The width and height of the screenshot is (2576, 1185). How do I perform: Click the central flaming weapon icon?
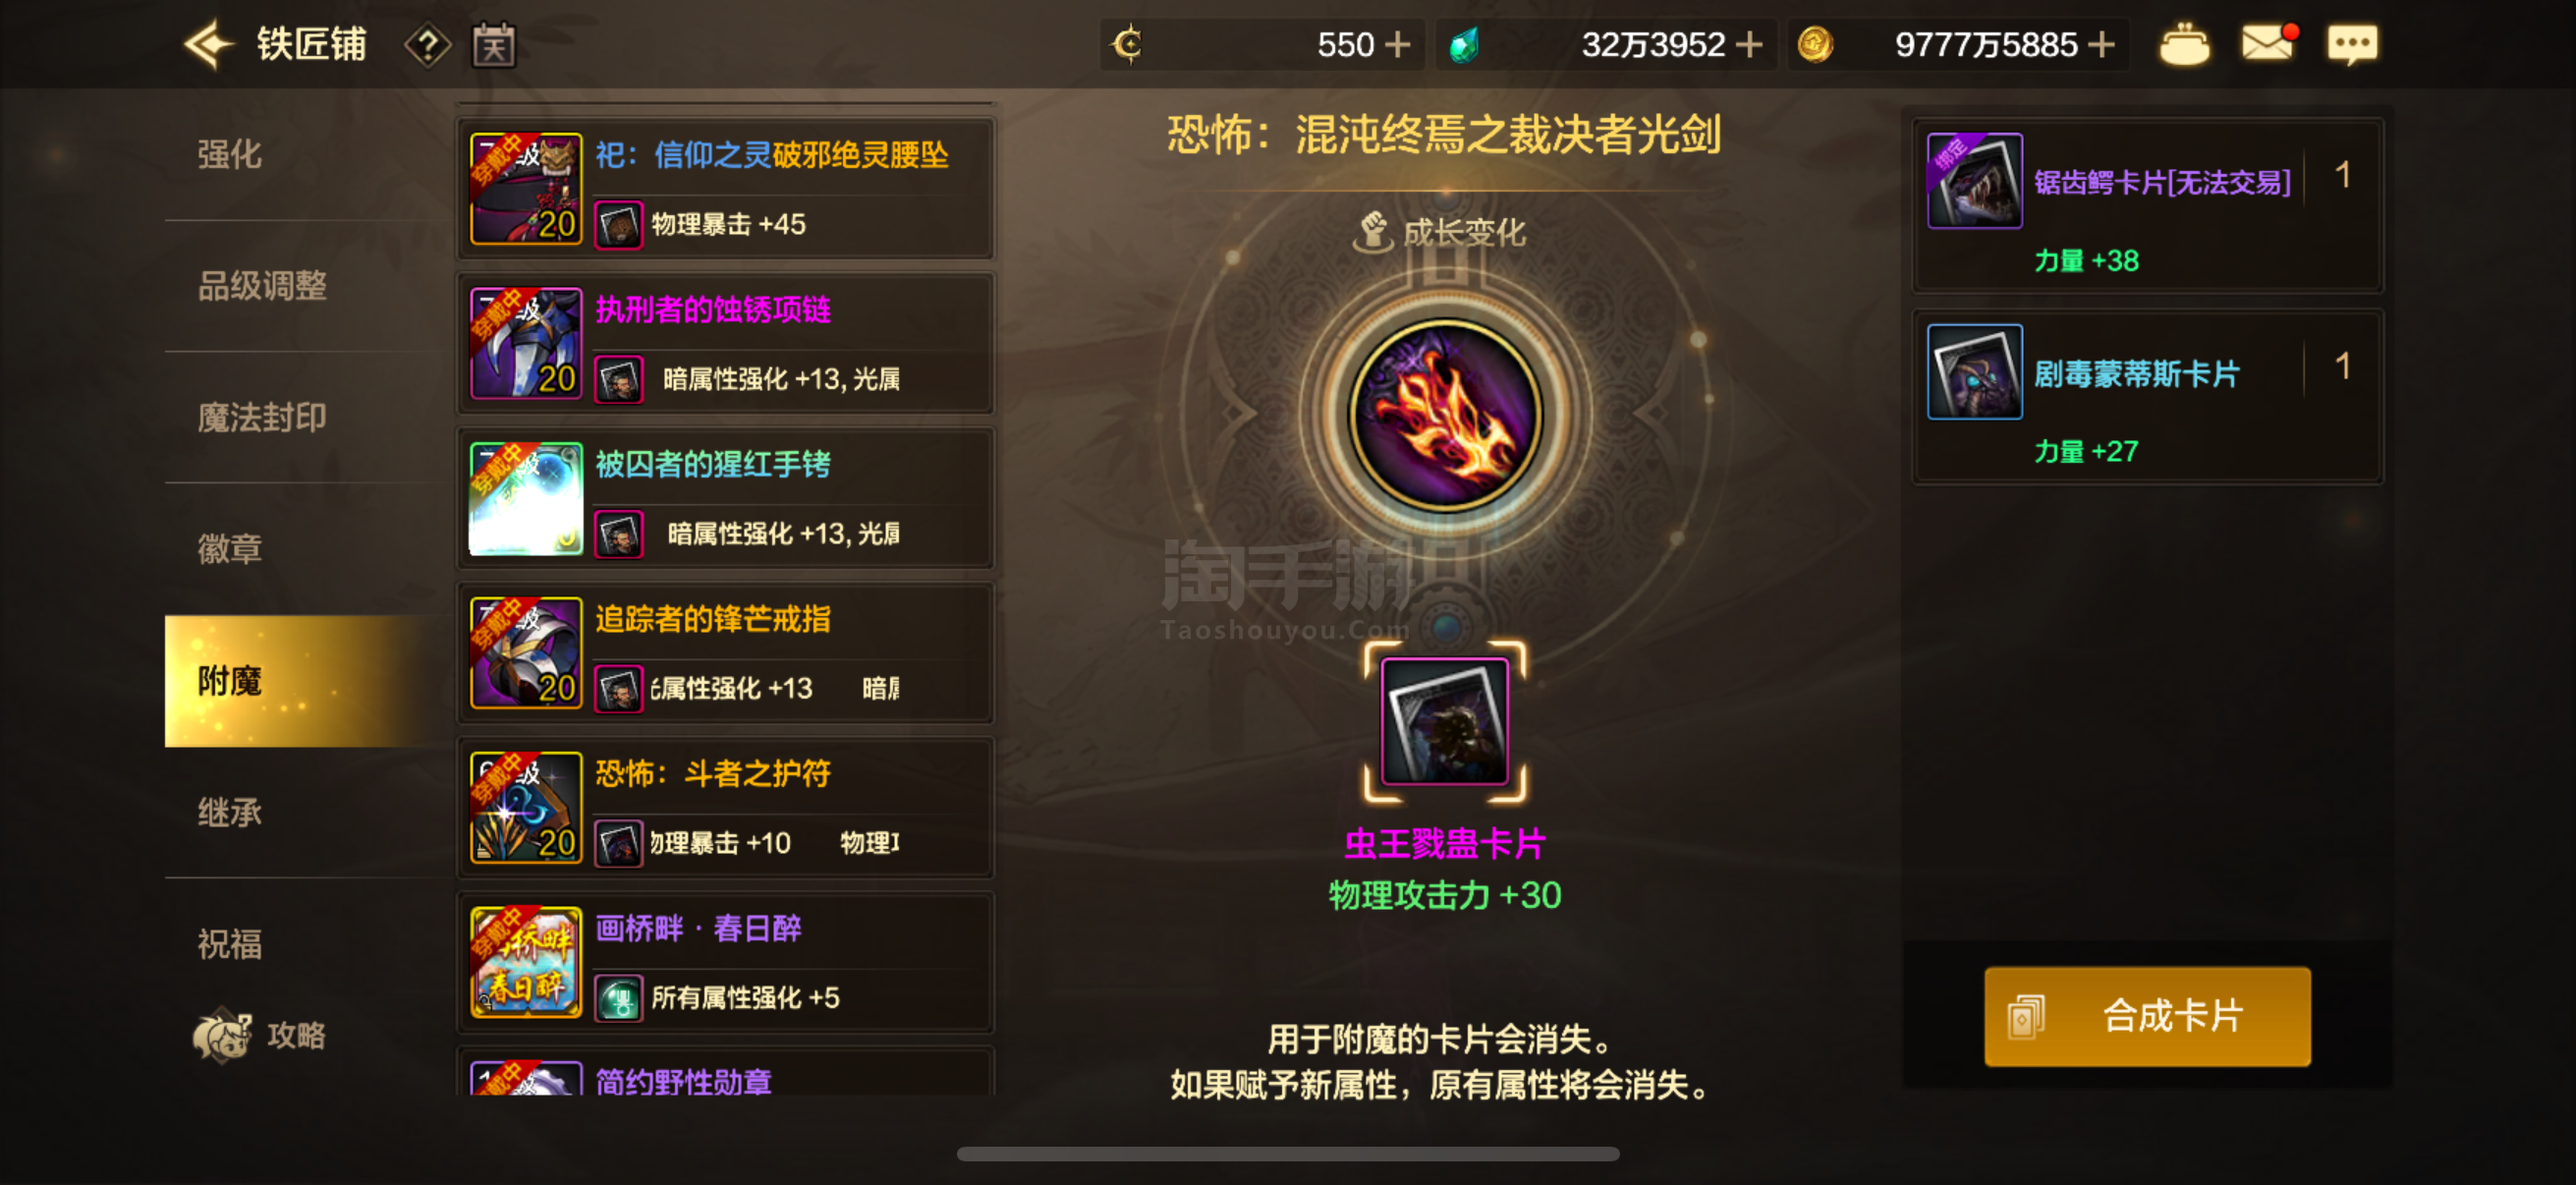click(1445, 414)
